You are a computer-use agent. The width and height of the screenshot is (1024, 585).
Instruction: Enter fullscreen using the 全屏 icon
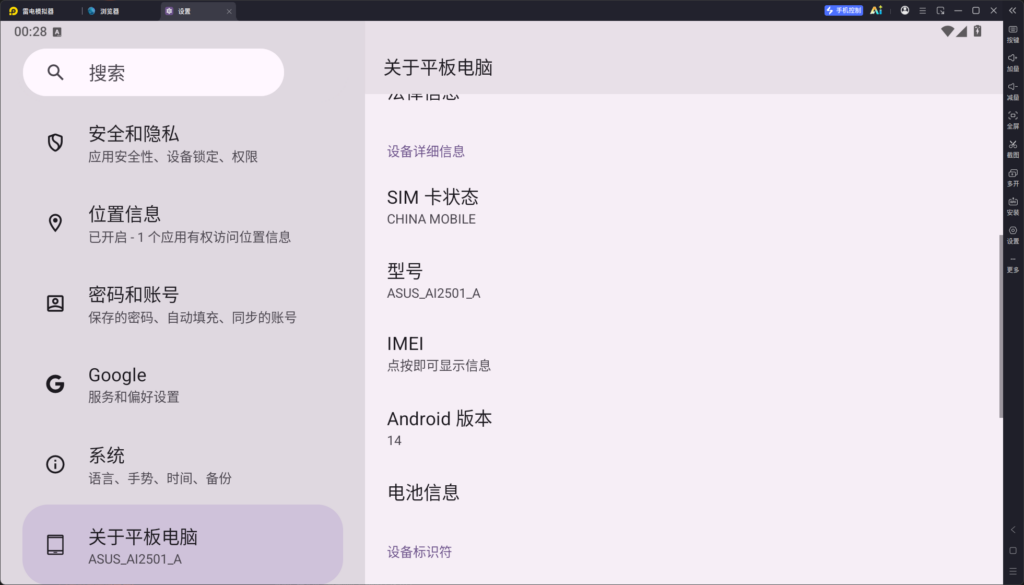(1013, 120)
